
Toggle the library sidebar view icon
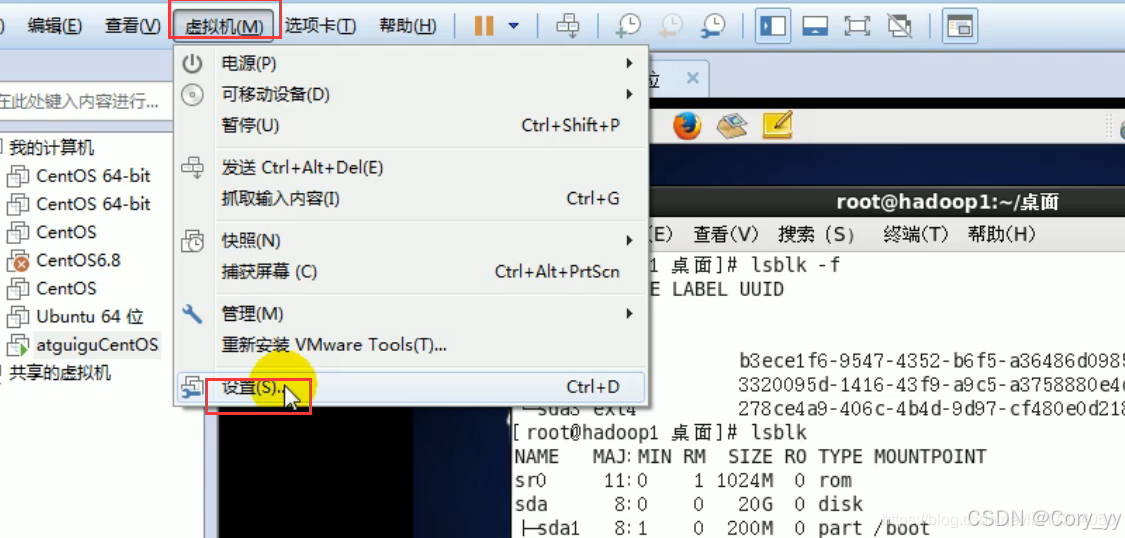pos(773,27)
